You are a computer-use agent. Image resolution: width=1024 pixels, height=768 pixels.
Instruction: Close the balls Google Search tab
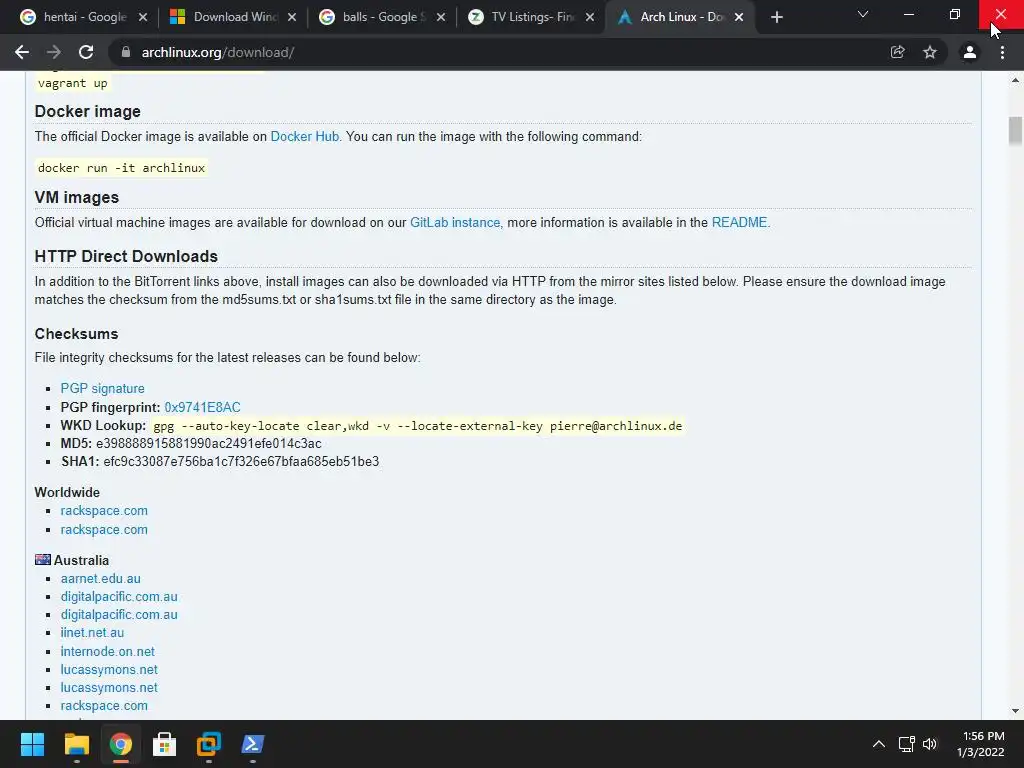coord(441,18)
